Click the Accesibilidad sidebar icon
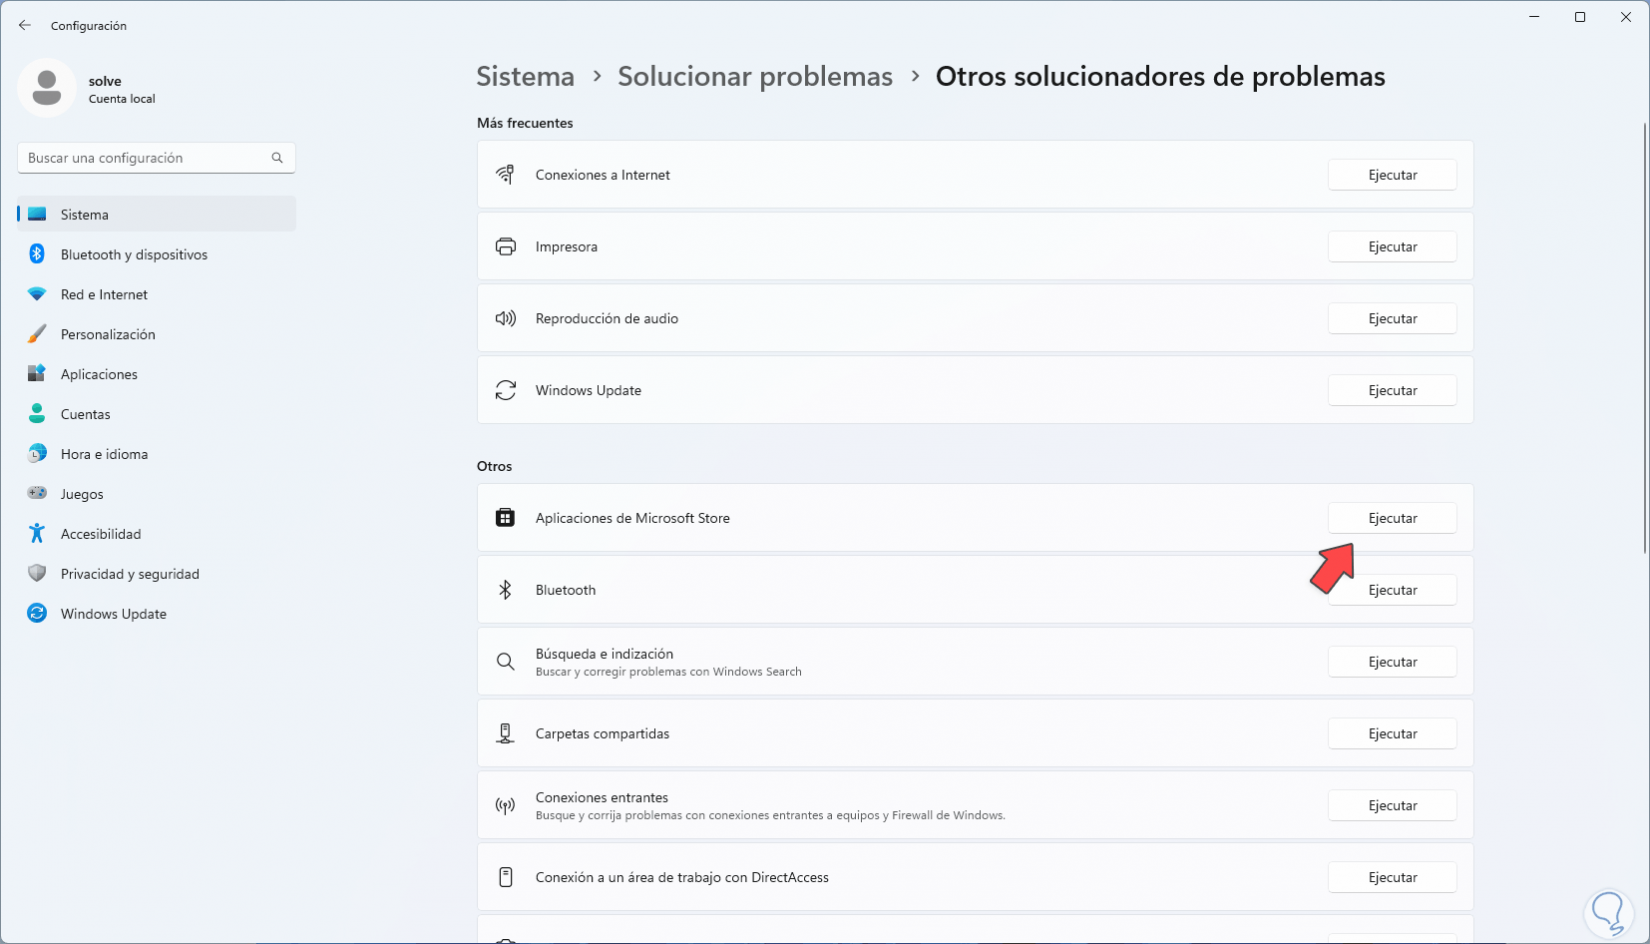The image size is (1650, 944). click(37, 534)
